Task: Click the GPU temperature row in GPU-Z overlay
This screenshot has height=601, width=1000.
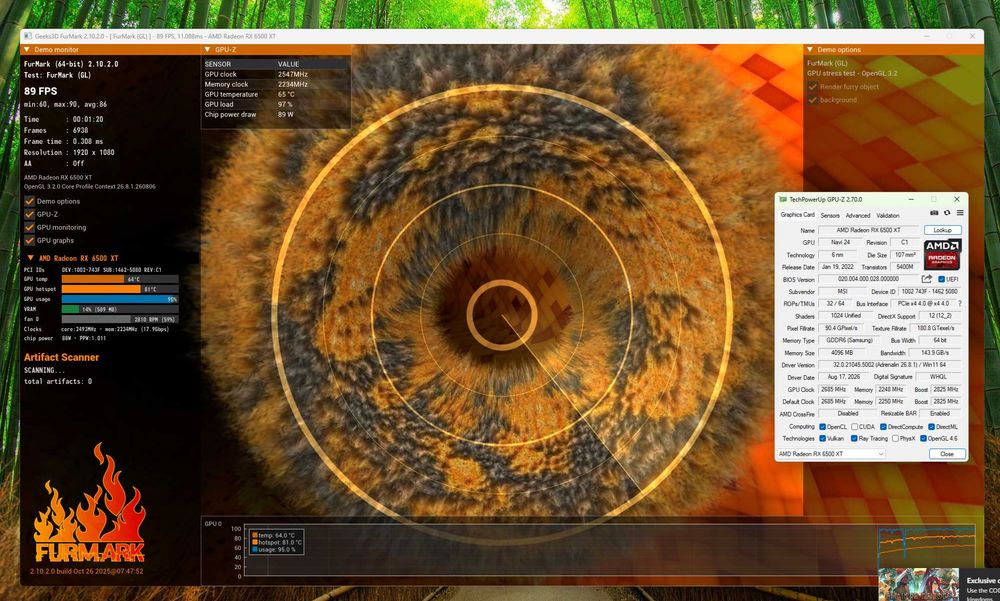Action: click(276, 94)
